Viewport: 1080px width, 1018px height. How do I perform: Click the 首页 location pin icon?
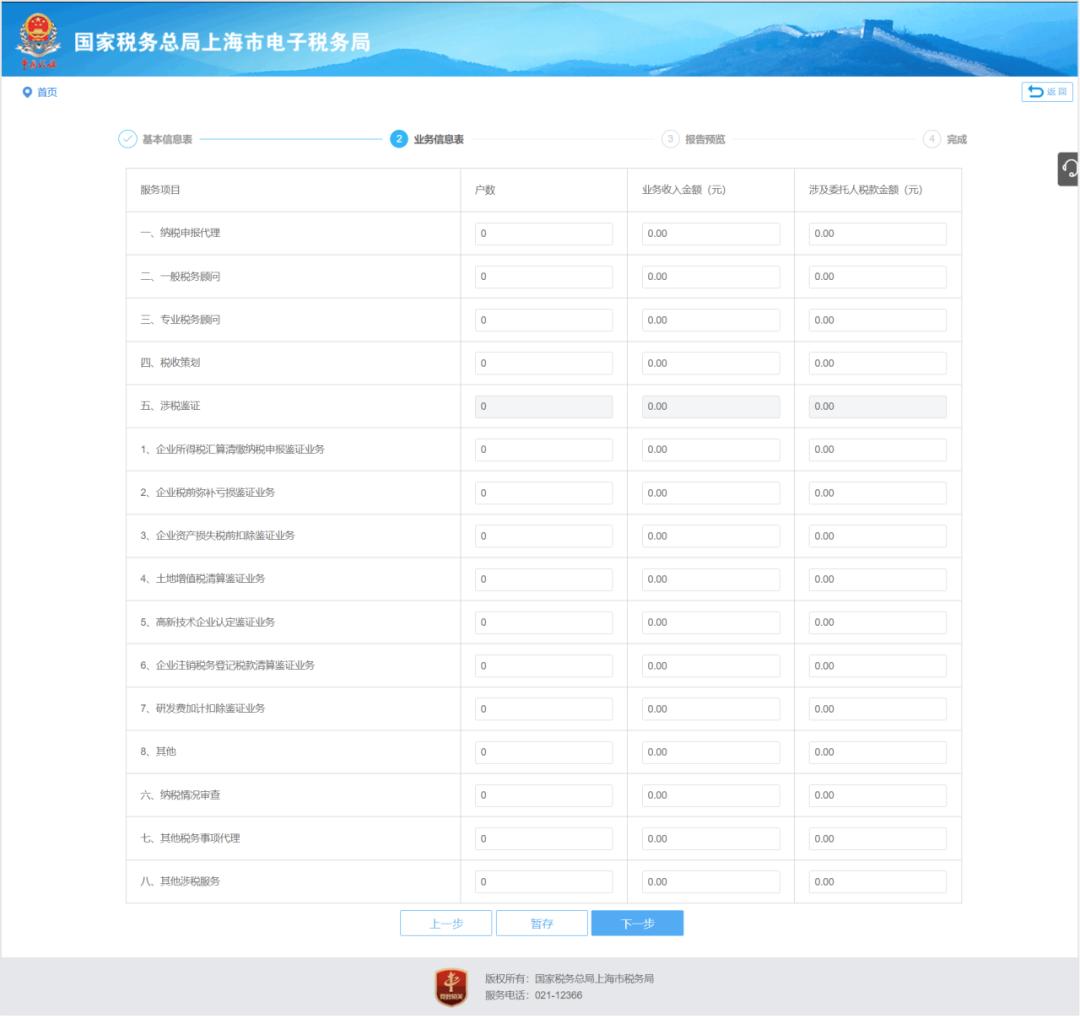click(x=27, y=92)
